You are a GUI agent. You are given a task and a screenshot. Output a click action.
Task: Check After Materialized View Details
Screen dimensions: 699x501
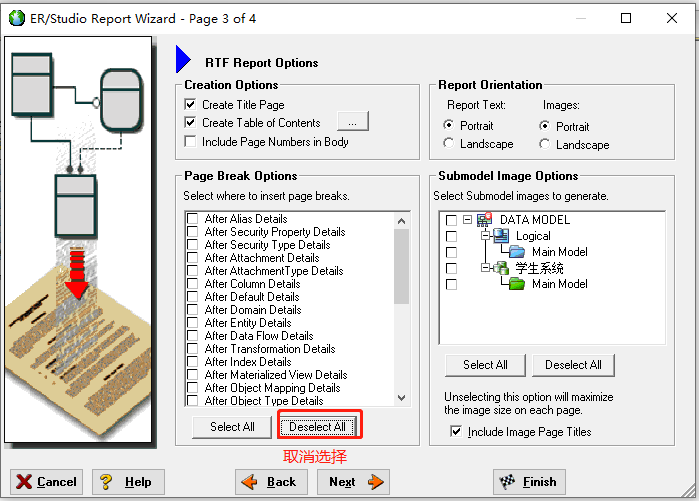point(193,374)
